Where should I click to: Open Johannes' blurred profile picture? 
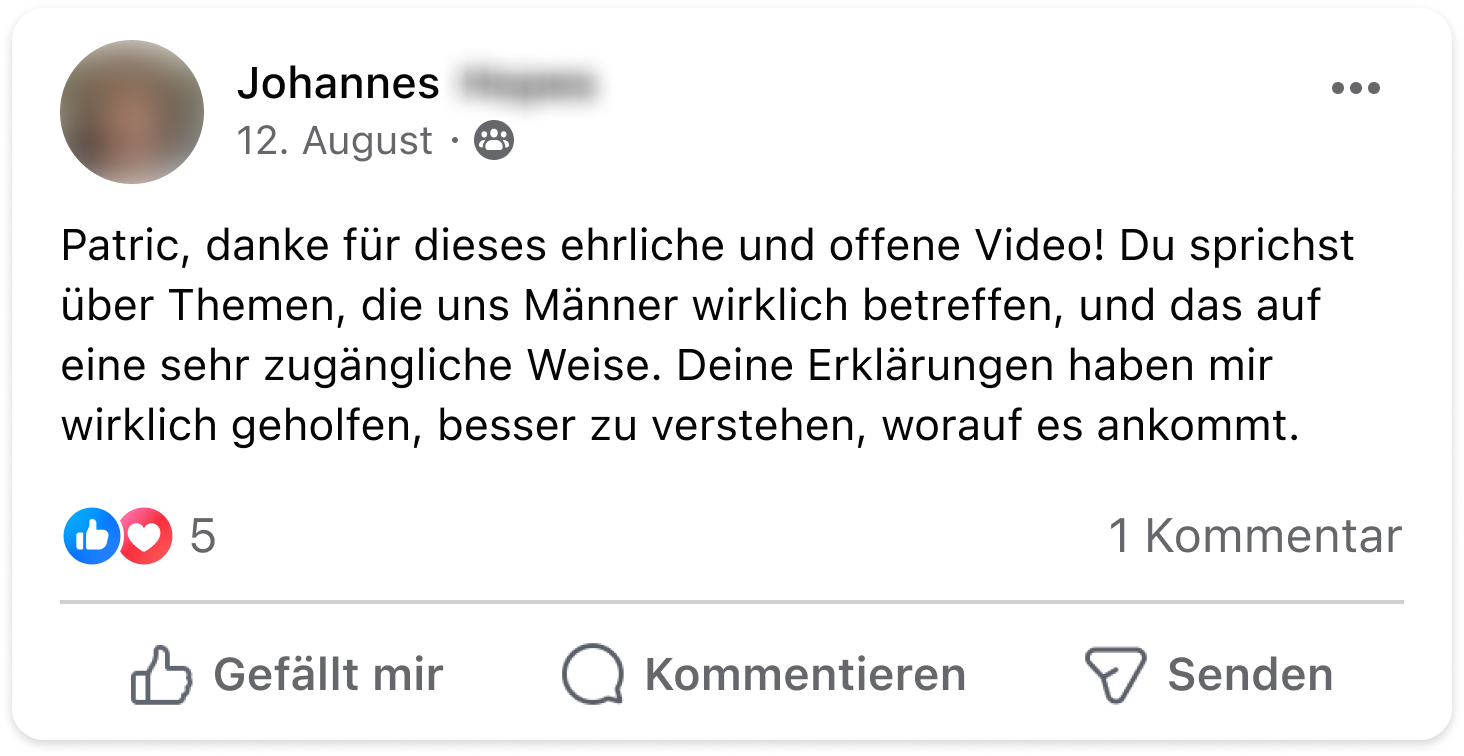[132, 112]
